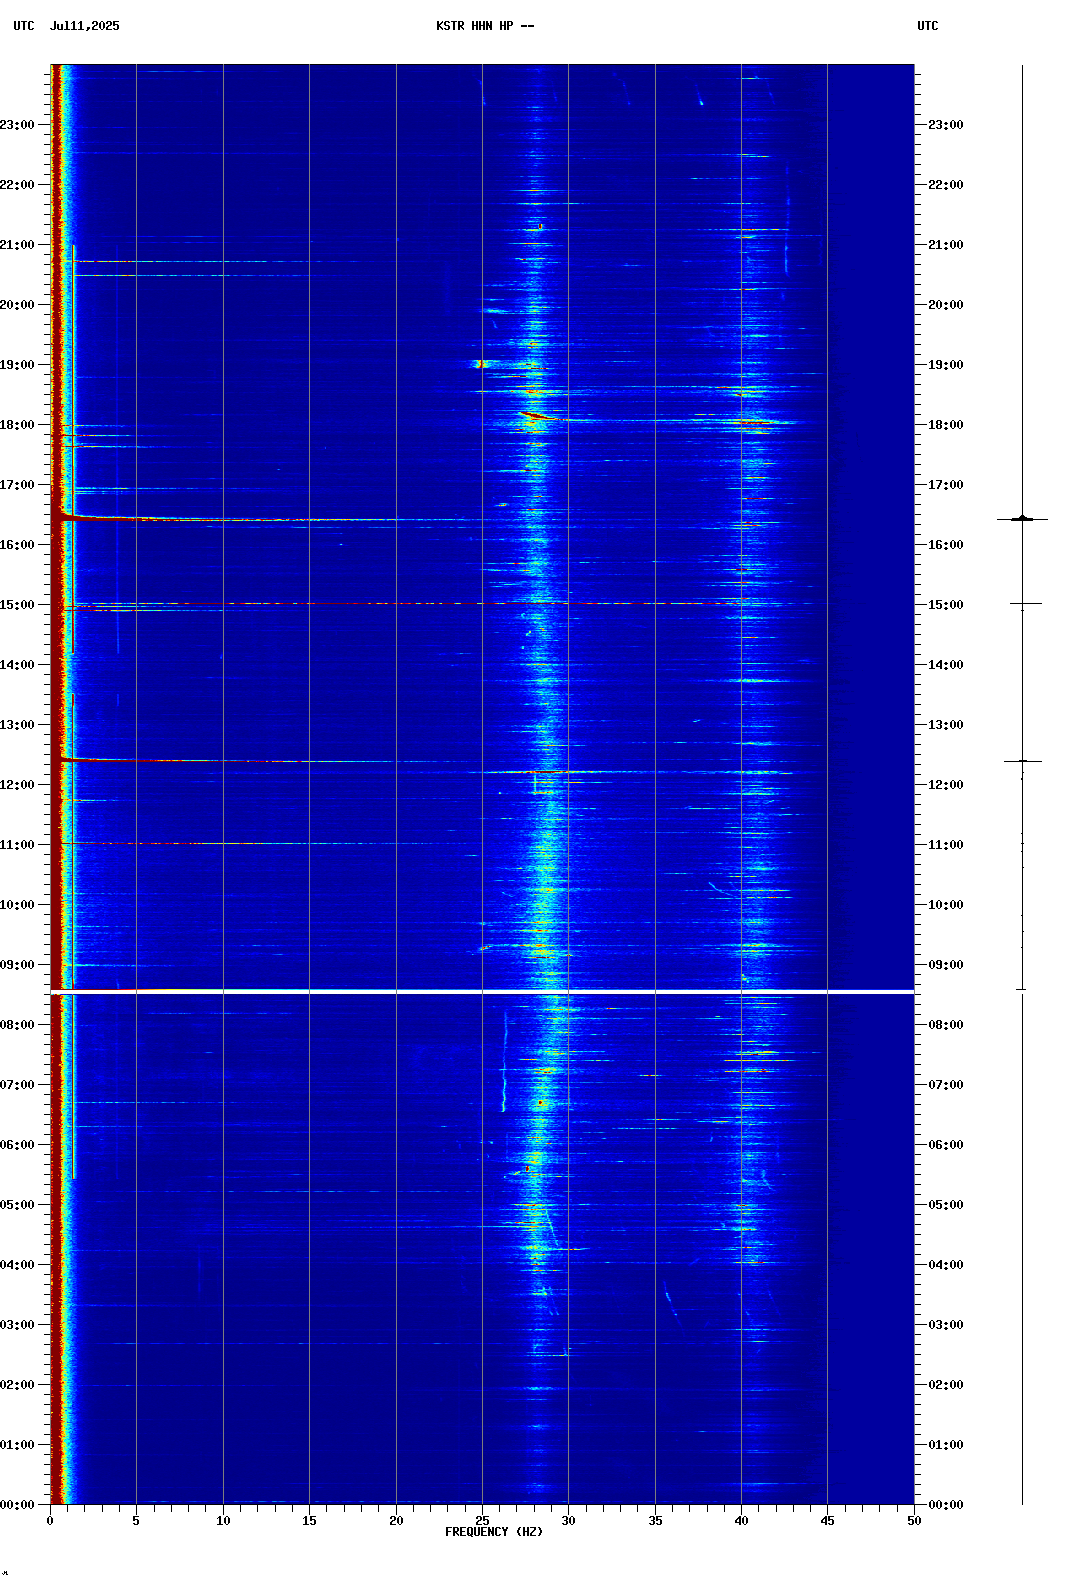The width and height of the screenshot is (1066, 1584).
Task: Click the 23:00 label on the left axis
Action: point(17,125)
